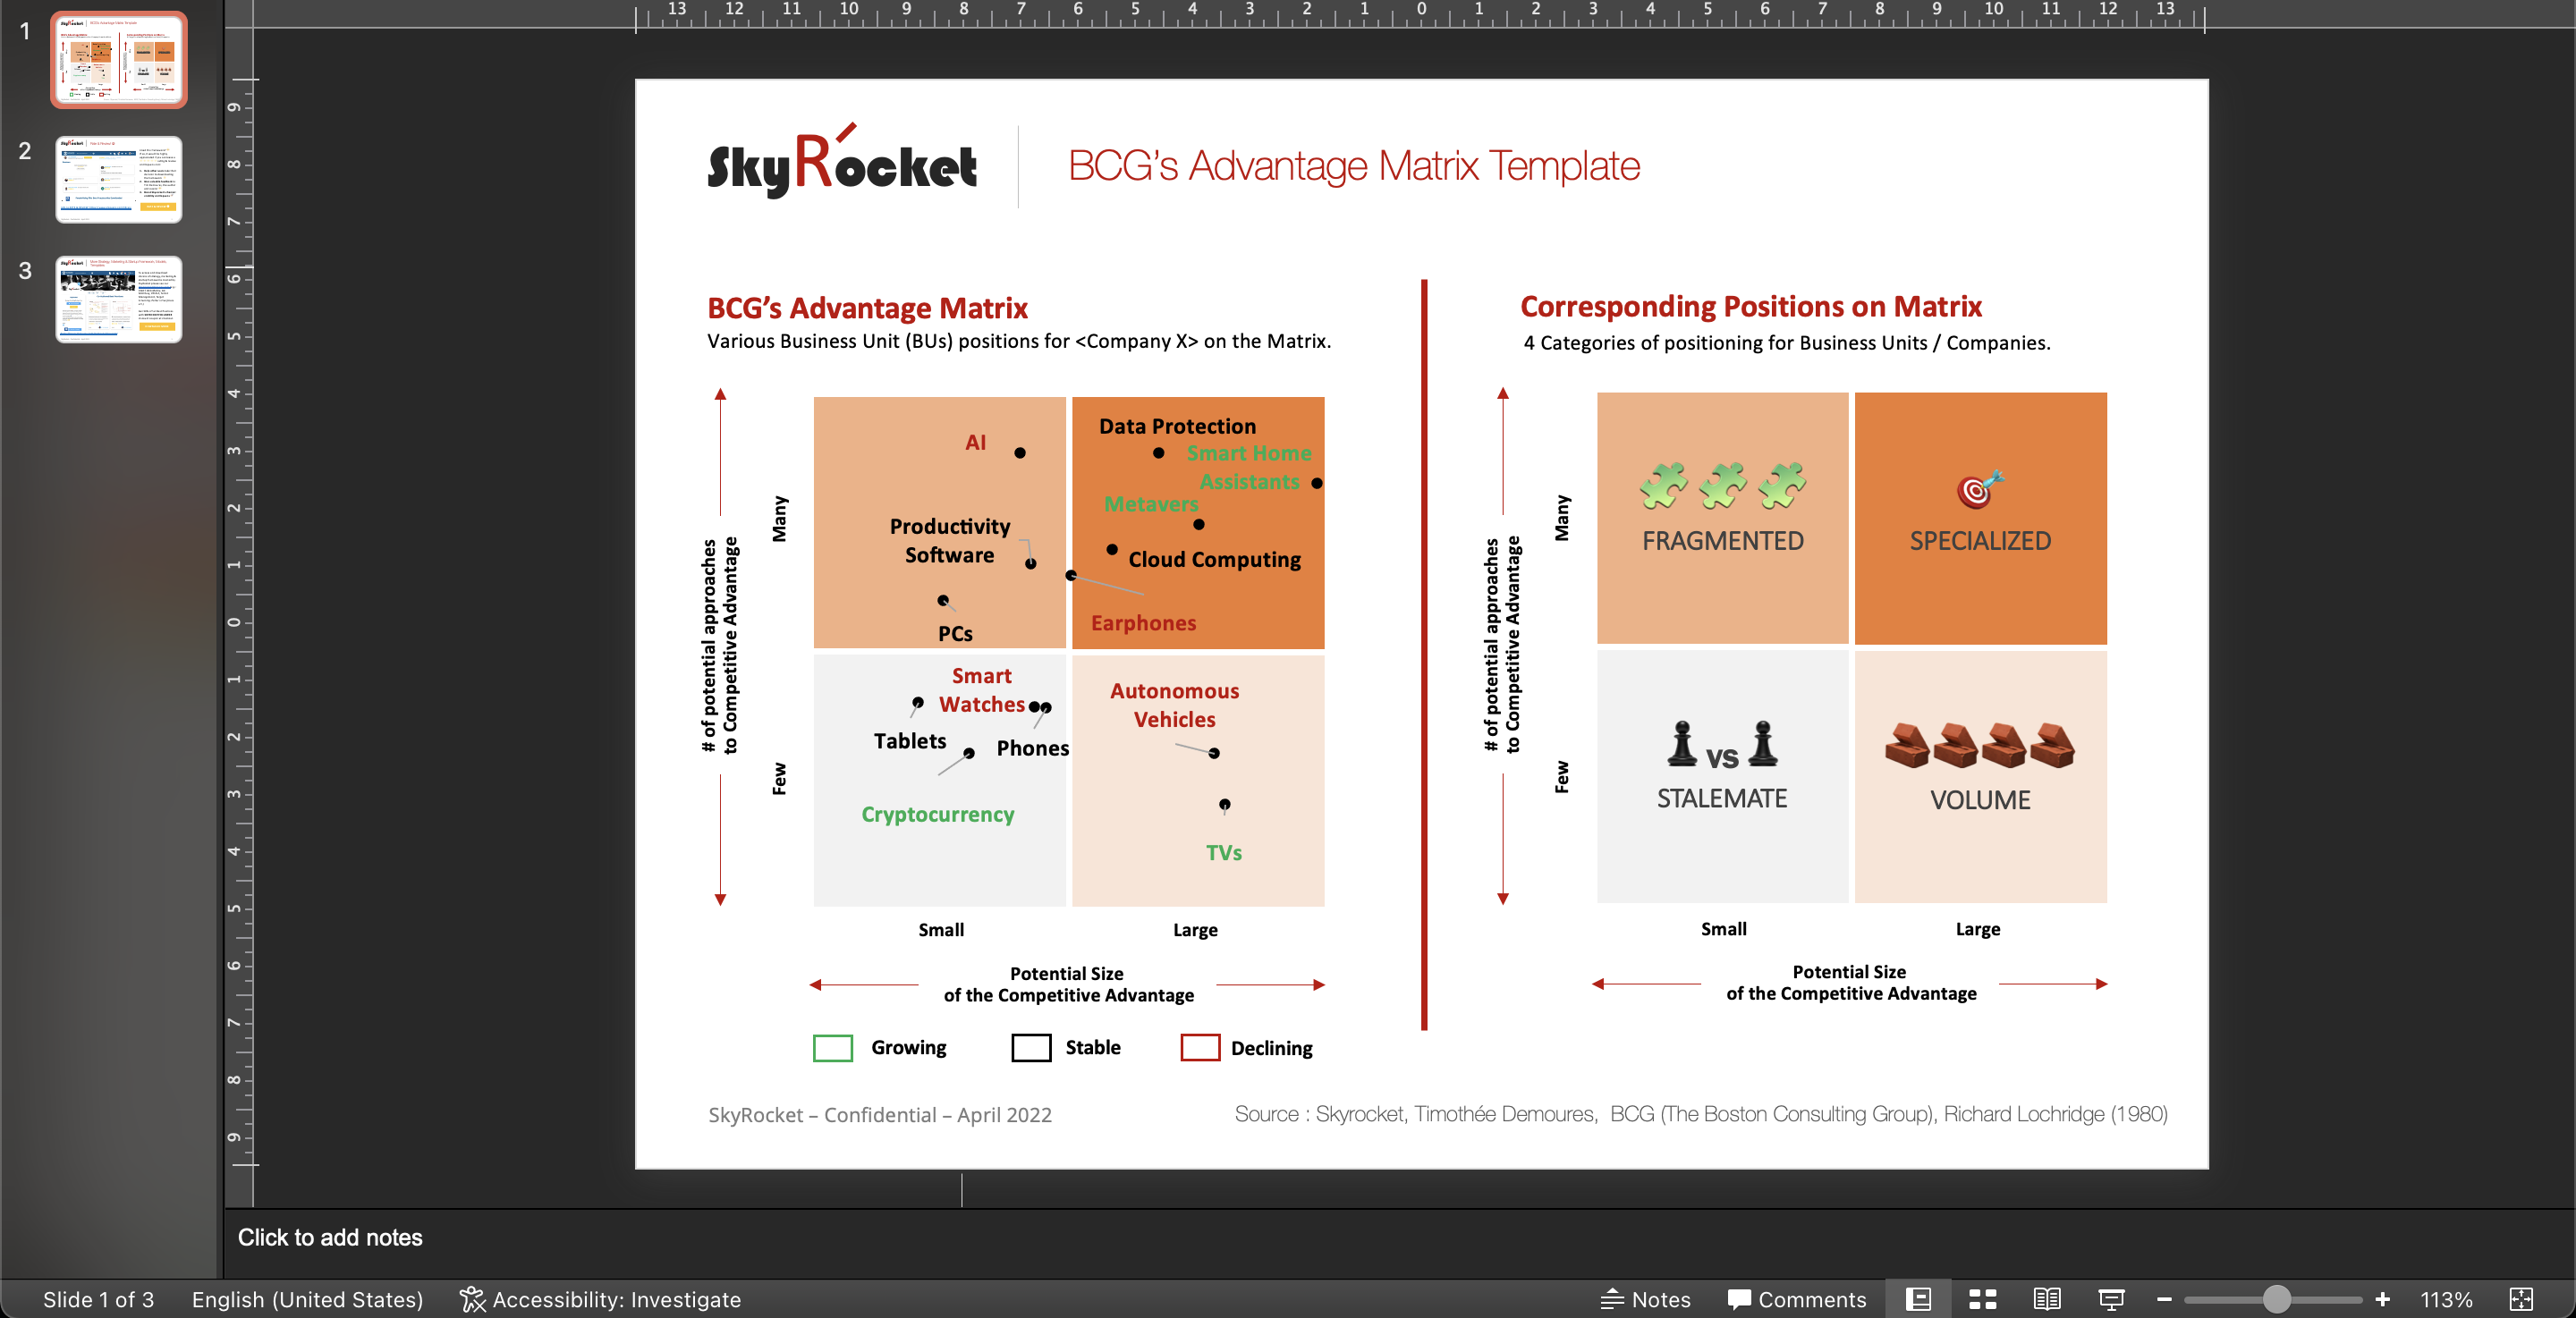The image size is (2576, 1318).
Task: Select the title BCG's Advantage Matrix Template
Action: click(1354, 166)
